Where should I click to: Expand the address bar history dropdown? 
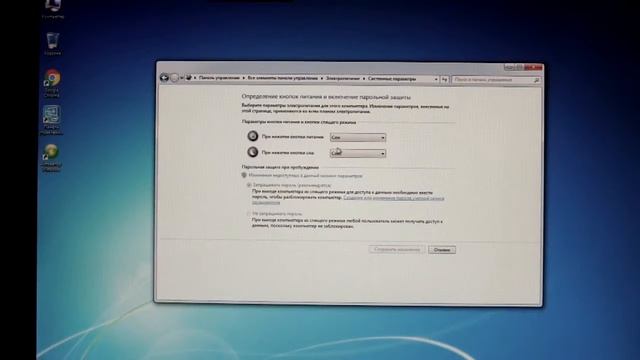[436, 79]
